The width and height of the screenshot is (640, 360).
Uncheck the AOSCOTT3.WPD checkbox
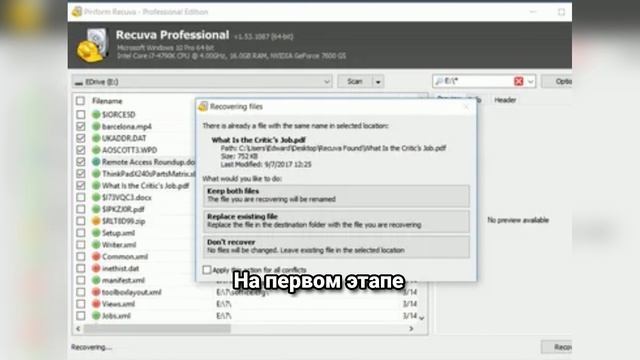pyautogui.click(x=81, y=150)
